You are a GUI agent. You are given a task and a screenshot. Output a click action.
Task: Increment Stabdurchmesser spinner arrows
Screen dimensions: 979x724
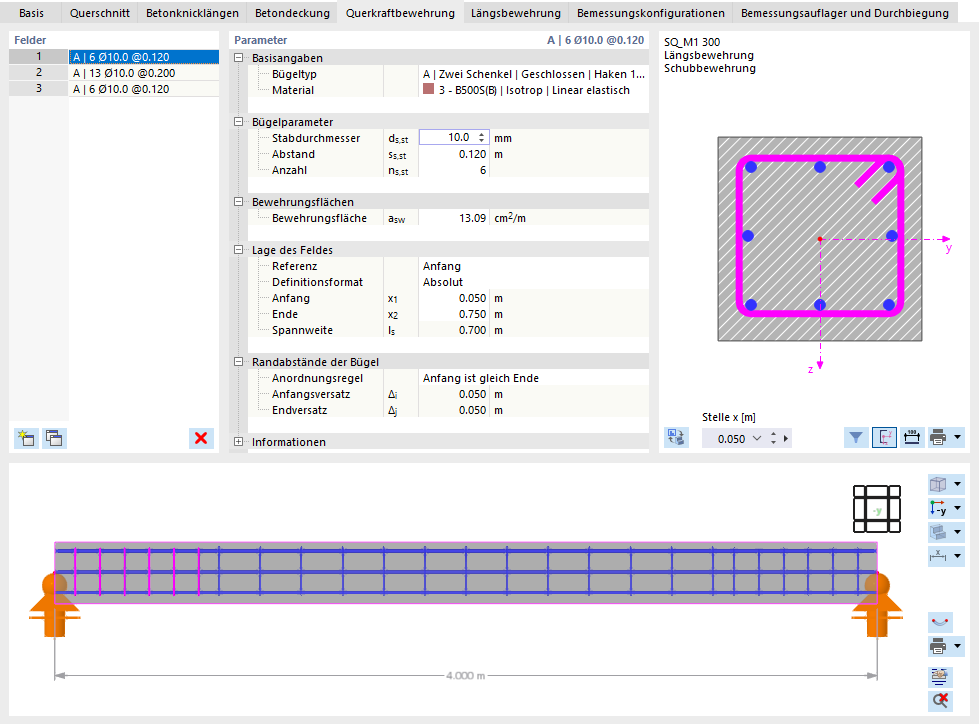481,137
